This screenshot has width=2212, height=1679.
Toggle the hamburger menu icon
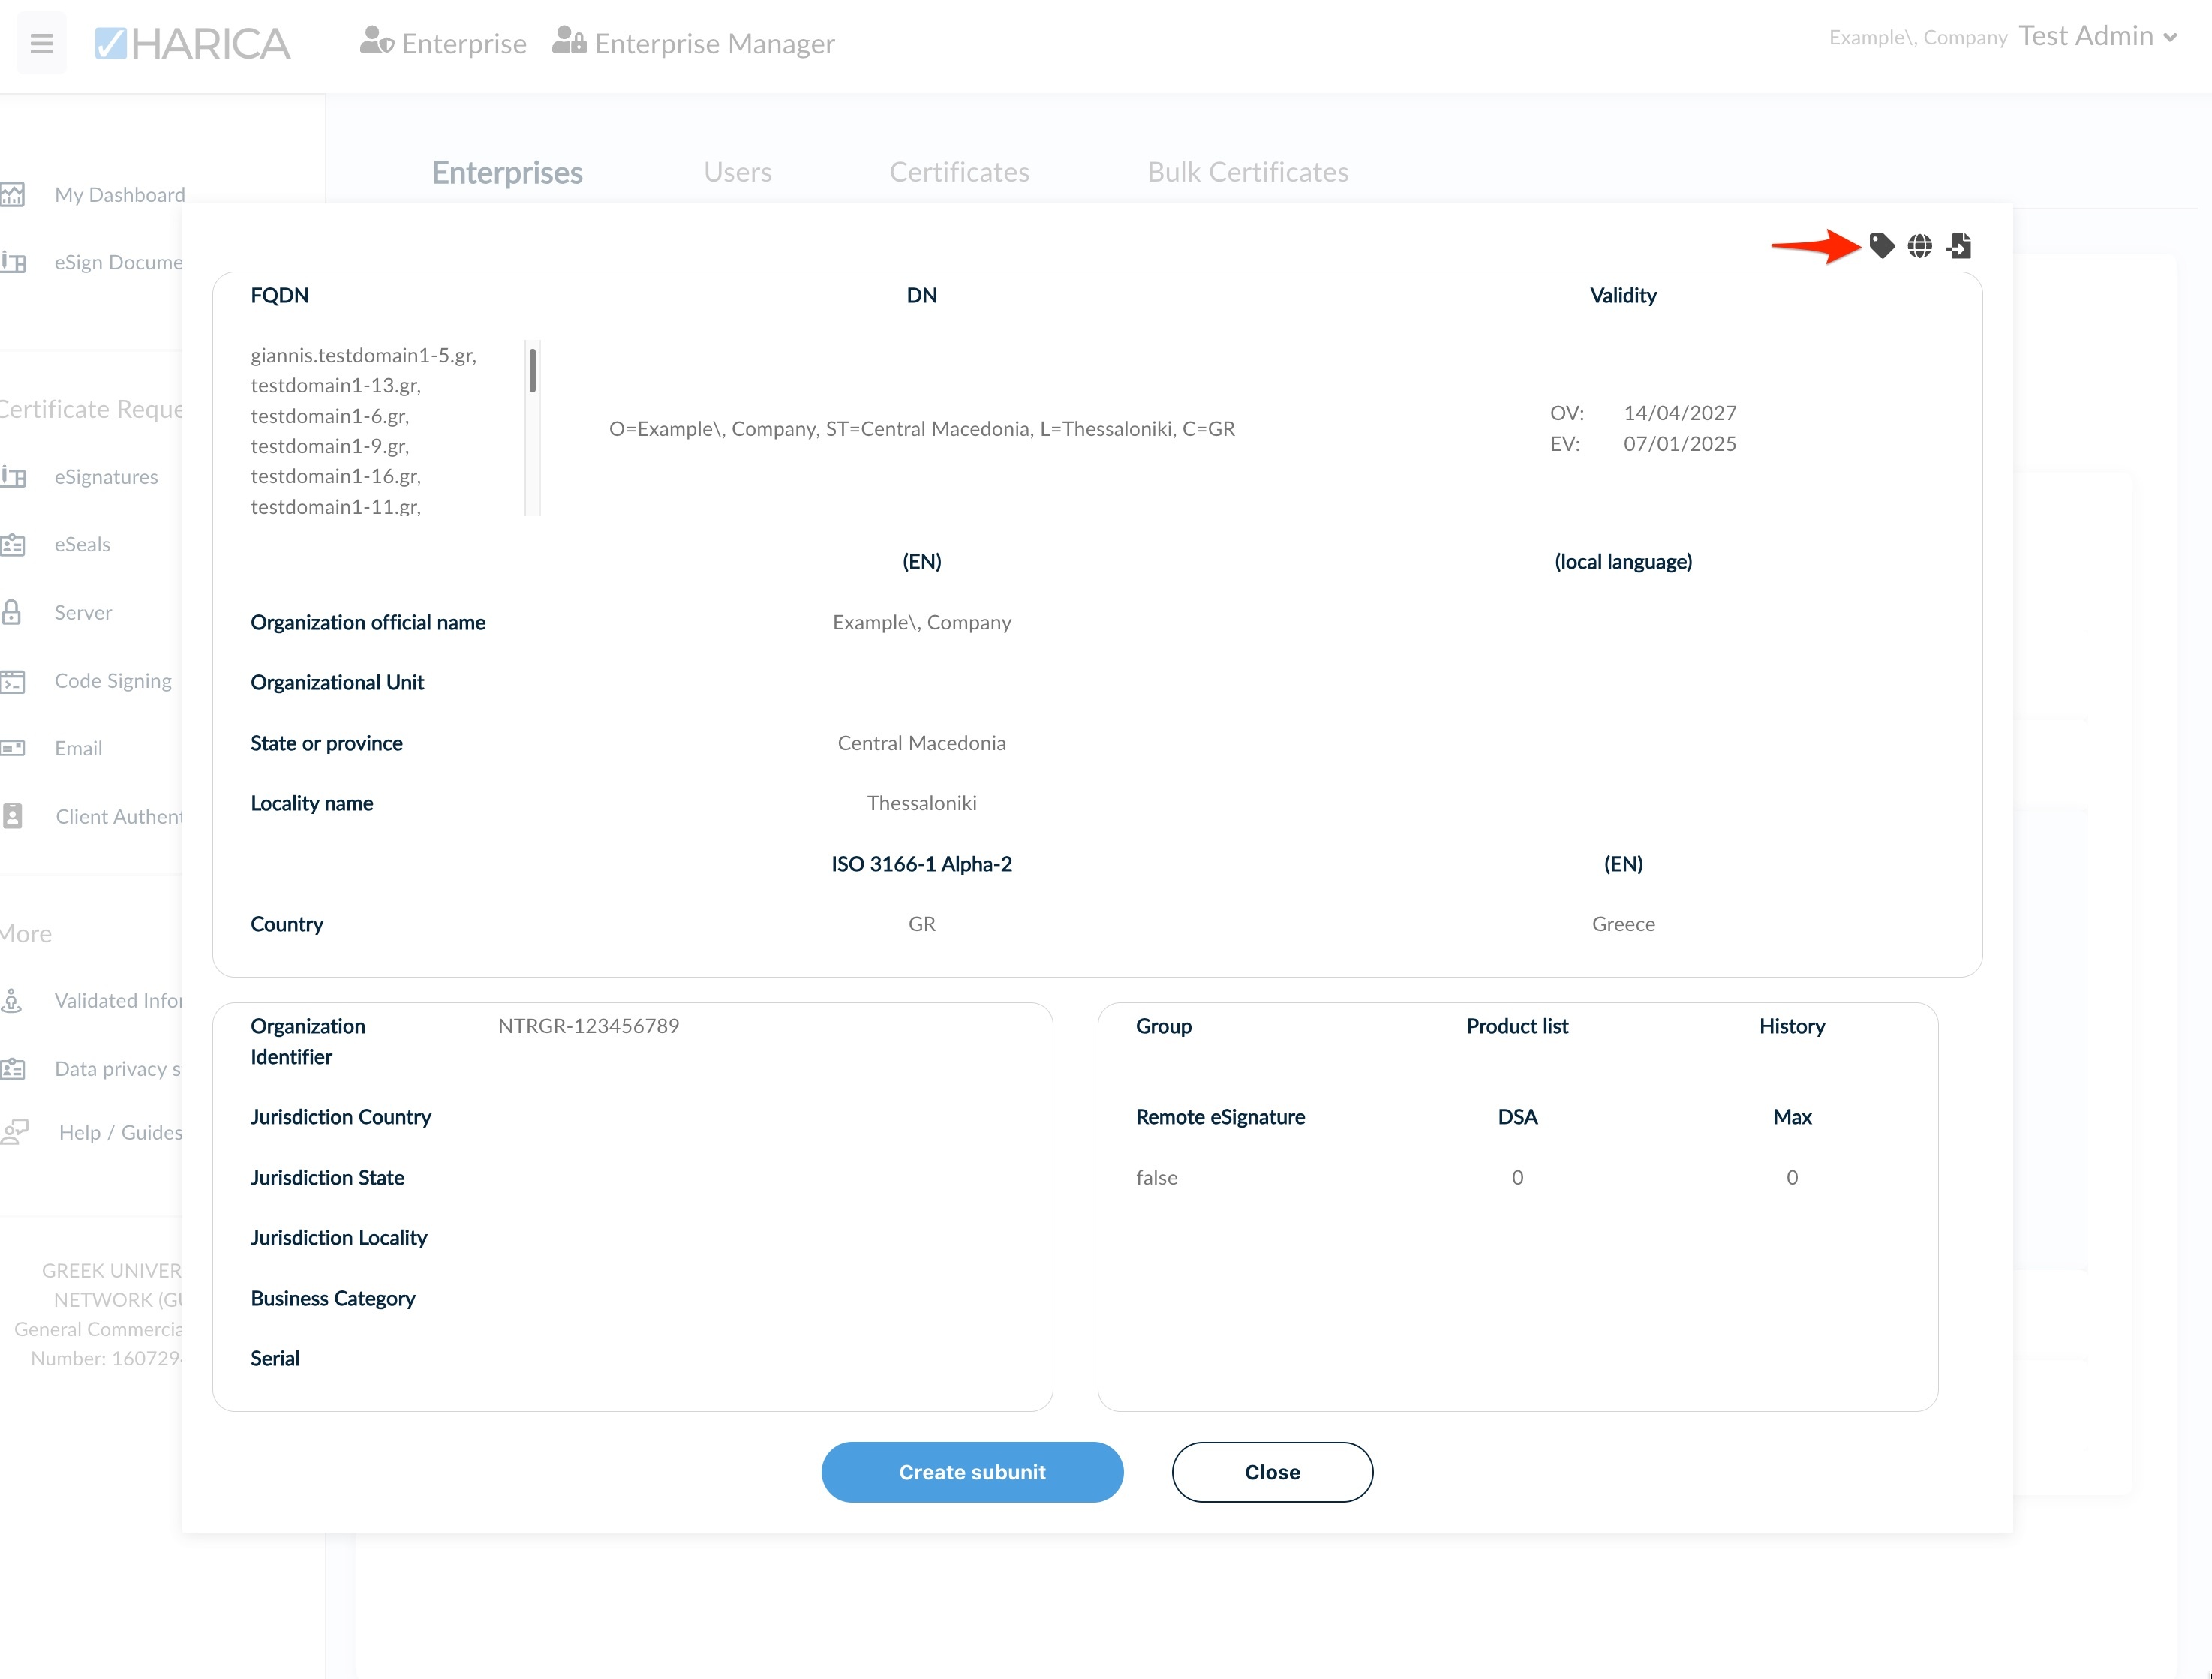(x=41, y=43)
